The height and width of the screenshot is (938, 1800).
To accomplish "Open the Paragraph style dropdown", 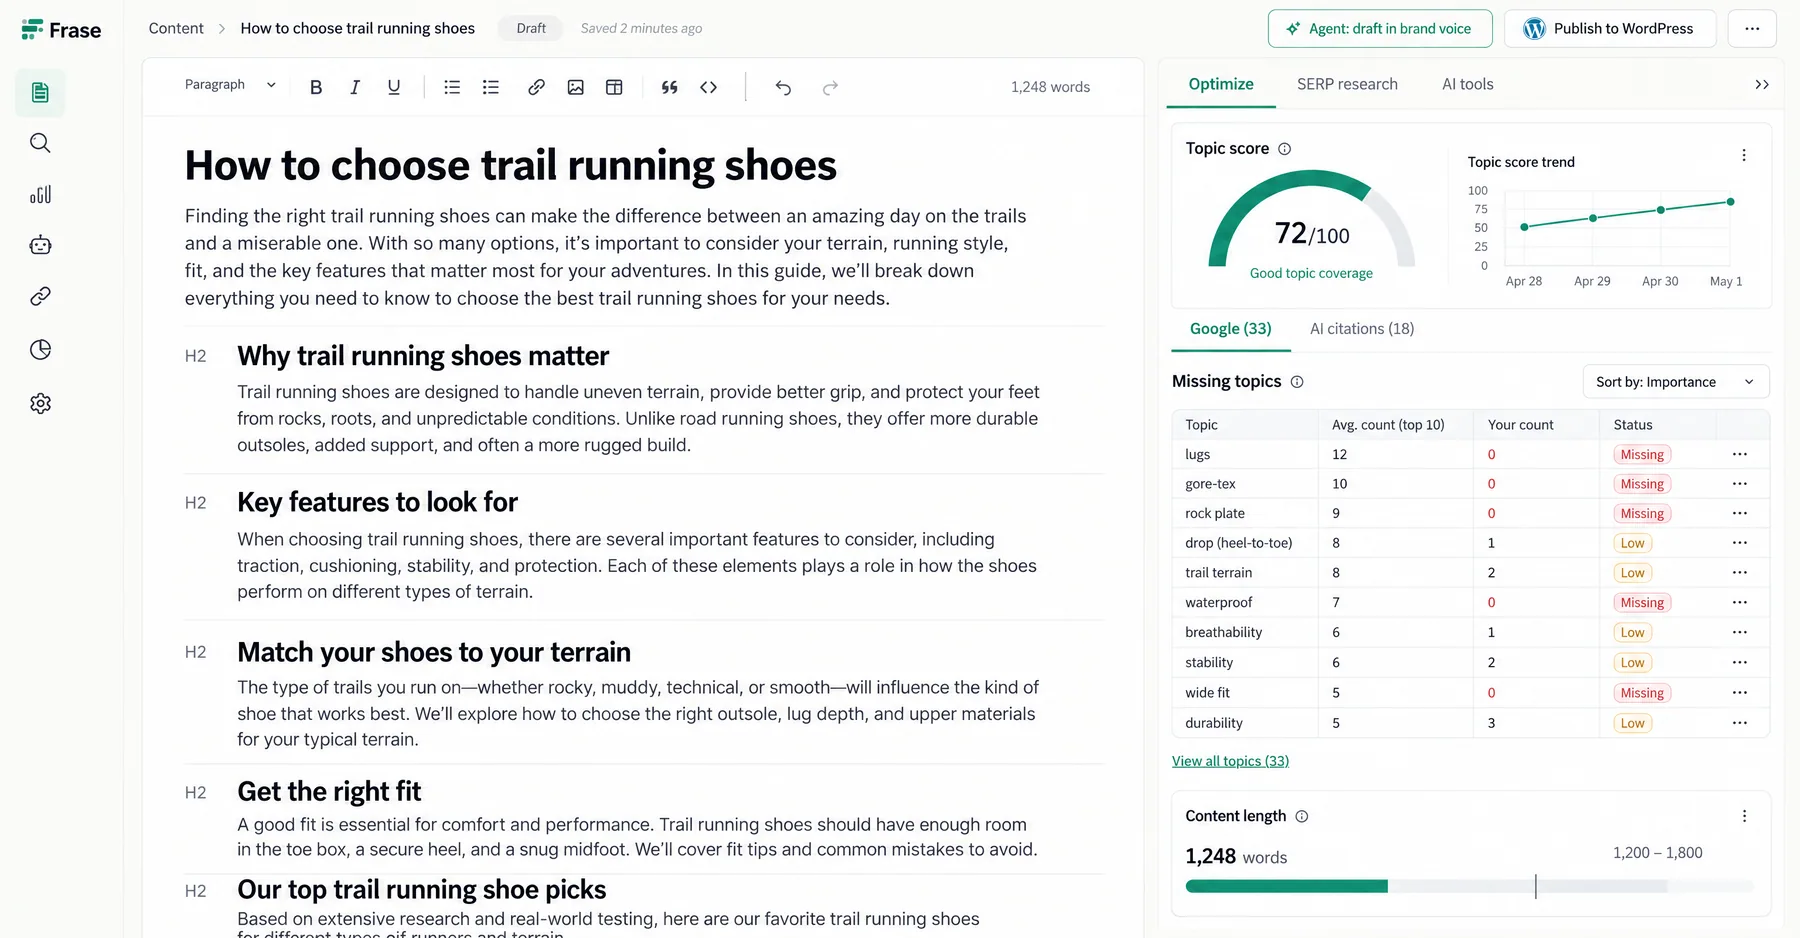I will coord(230,85).
